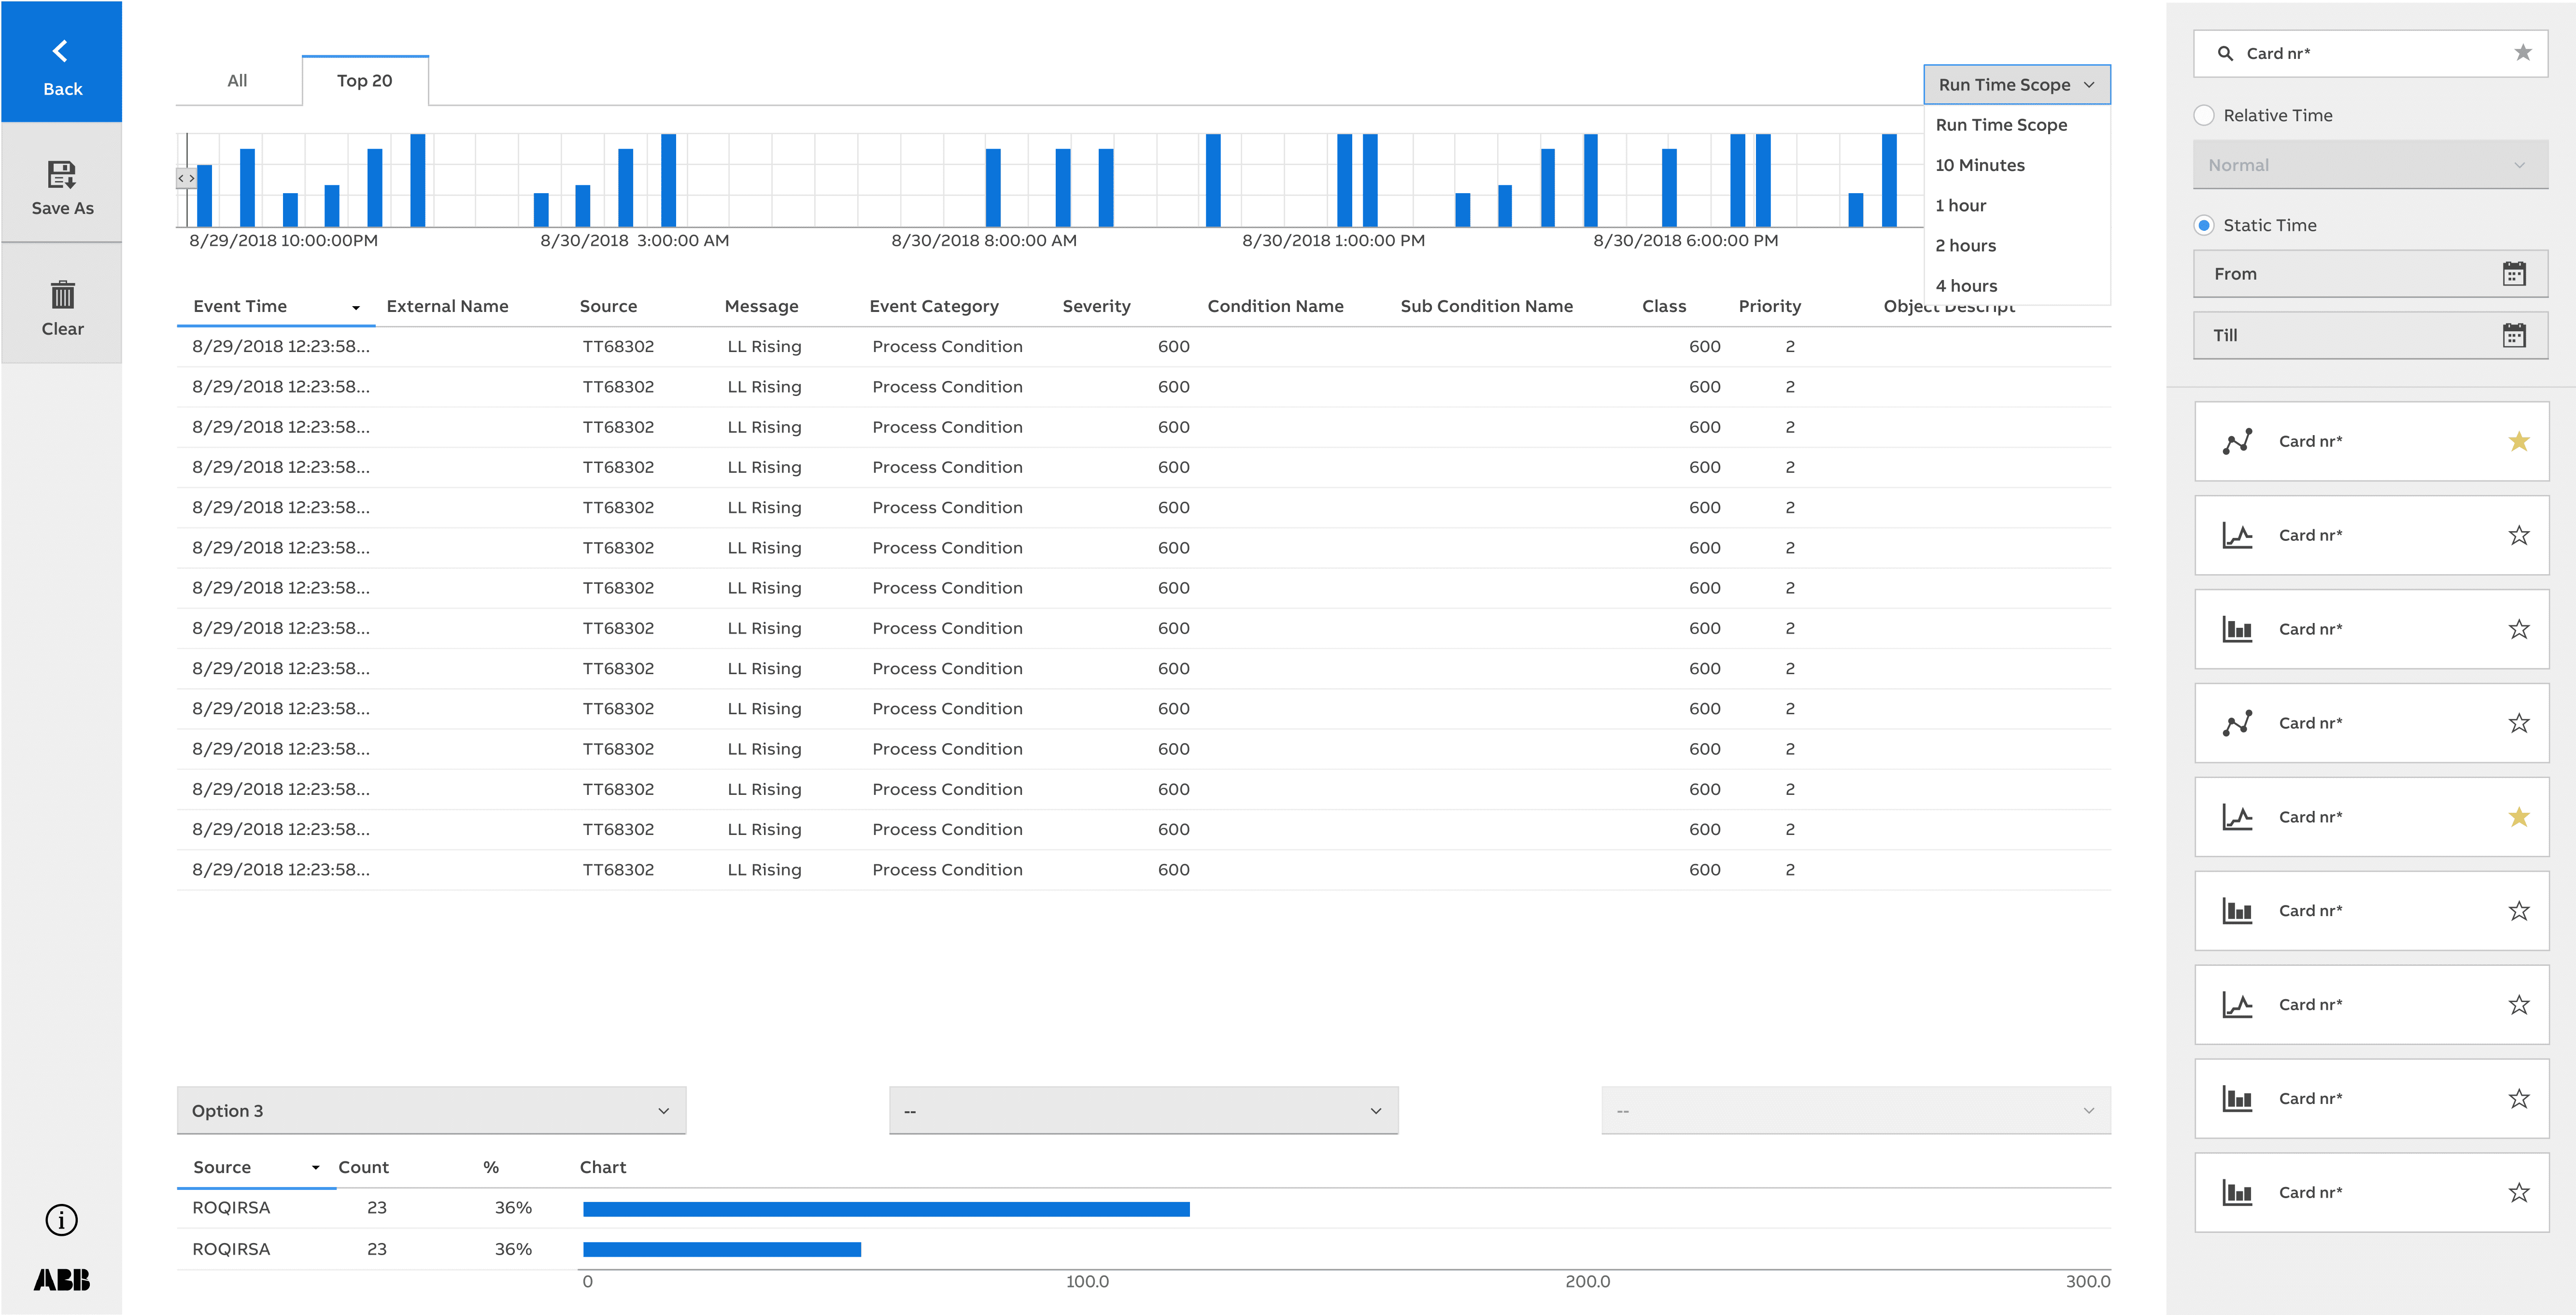This screenshot has height=1315, width=2576.
Task: Select the Static Time radio button
Action: pos(2204,225)
